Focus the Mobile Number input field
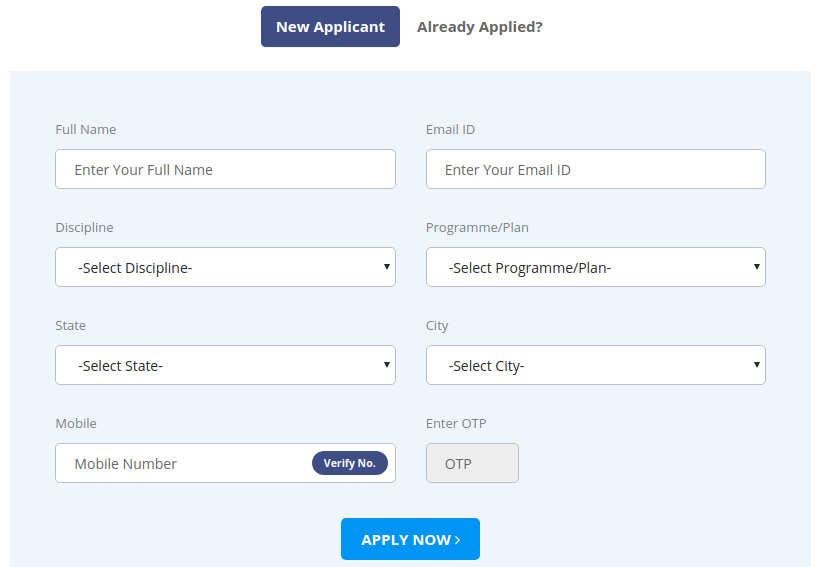This screenshot has width=823, height=567. click(184, 463)
